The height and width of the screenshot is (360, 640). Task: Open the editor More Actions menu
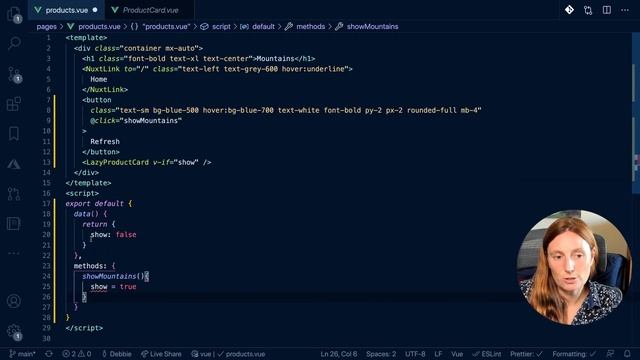tap(625, 10)
